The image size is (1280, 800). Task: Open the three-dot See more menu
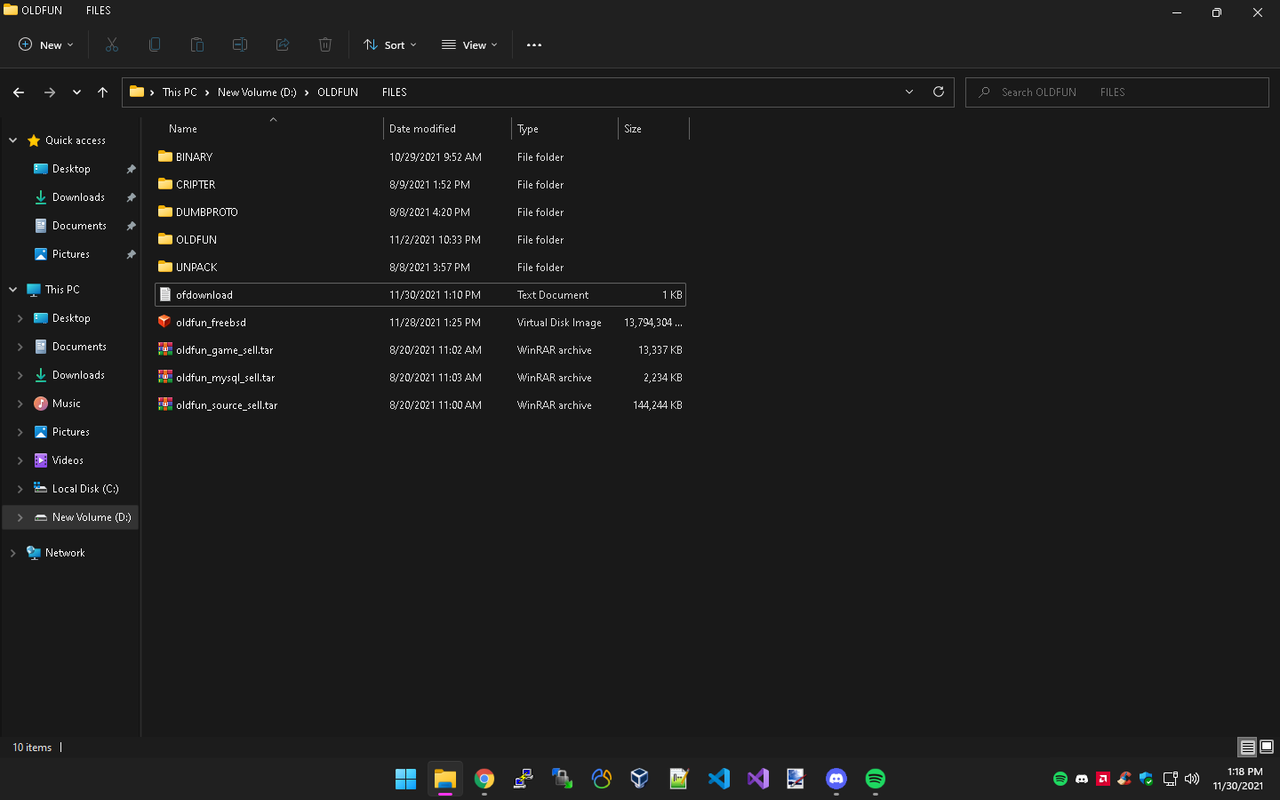click(534, 45)
